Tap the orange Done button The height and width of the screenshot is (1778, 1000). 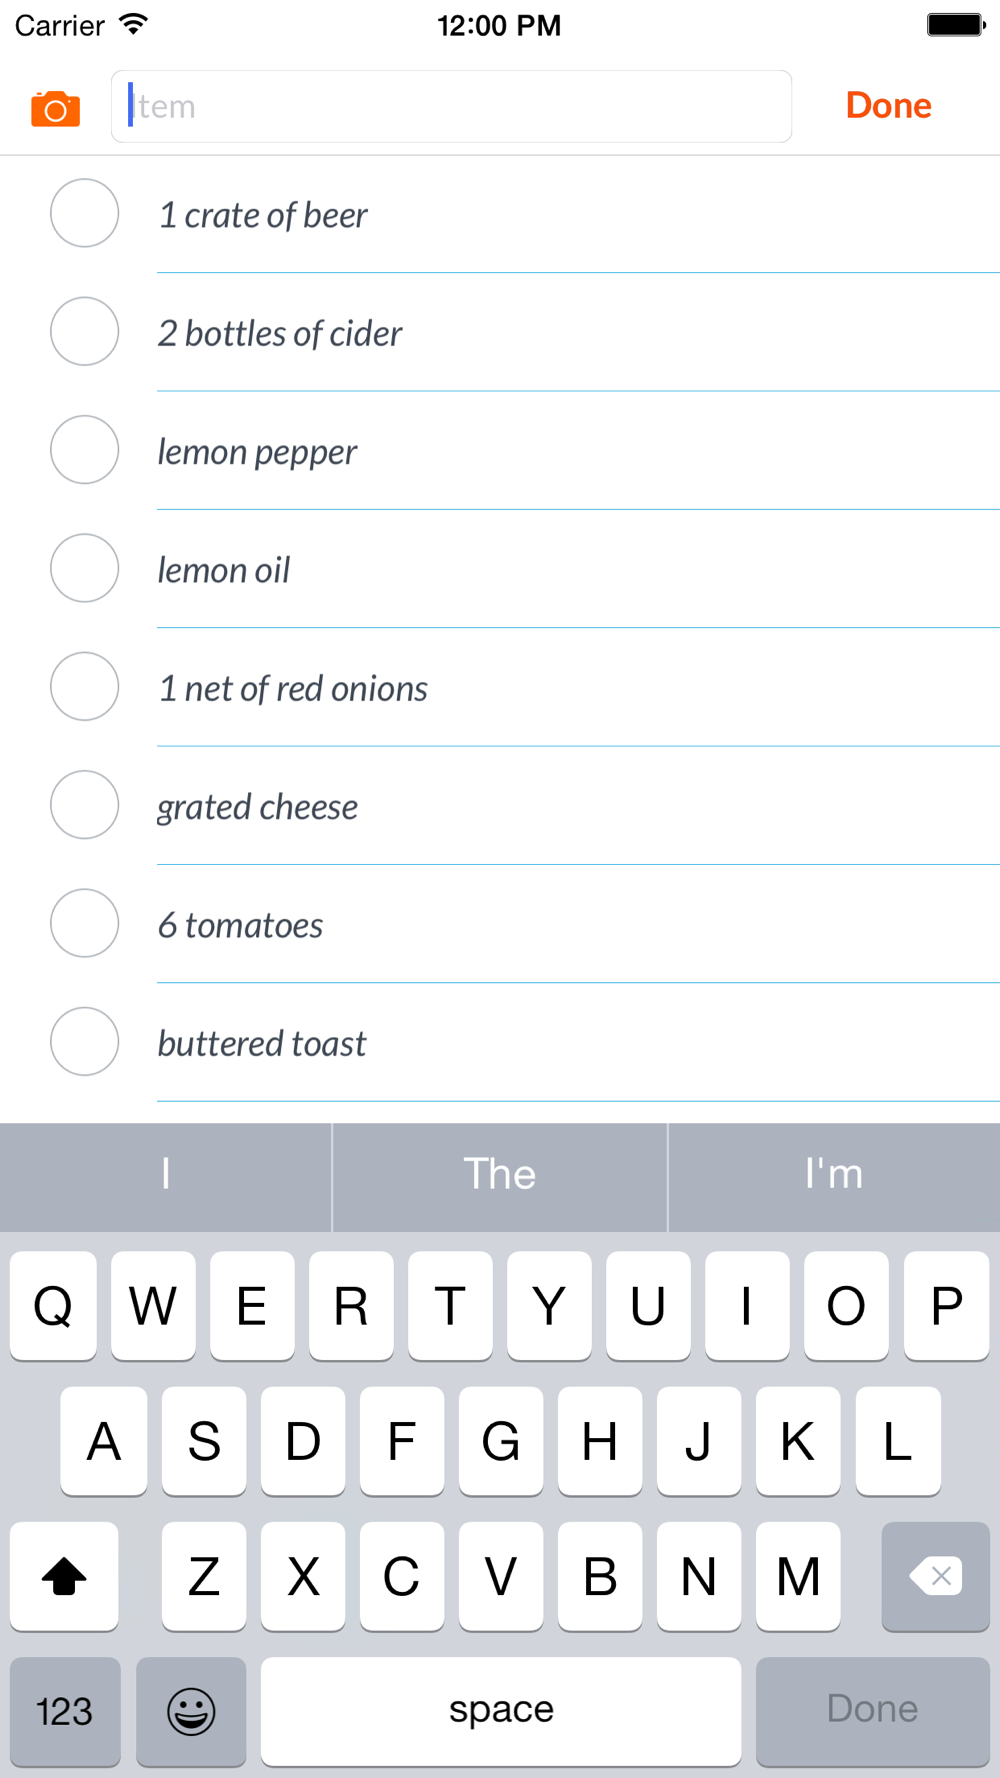(x=888, y=106)
